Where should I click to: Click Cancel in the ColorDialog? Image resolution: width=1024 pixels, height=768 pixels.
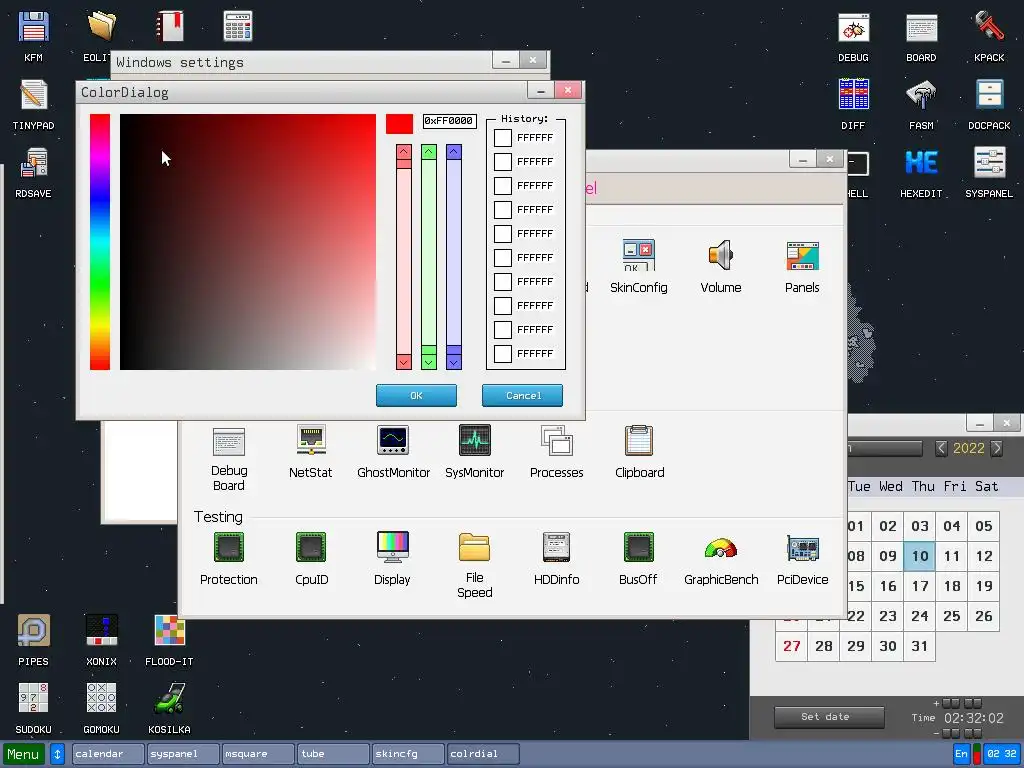click(522, 396)
